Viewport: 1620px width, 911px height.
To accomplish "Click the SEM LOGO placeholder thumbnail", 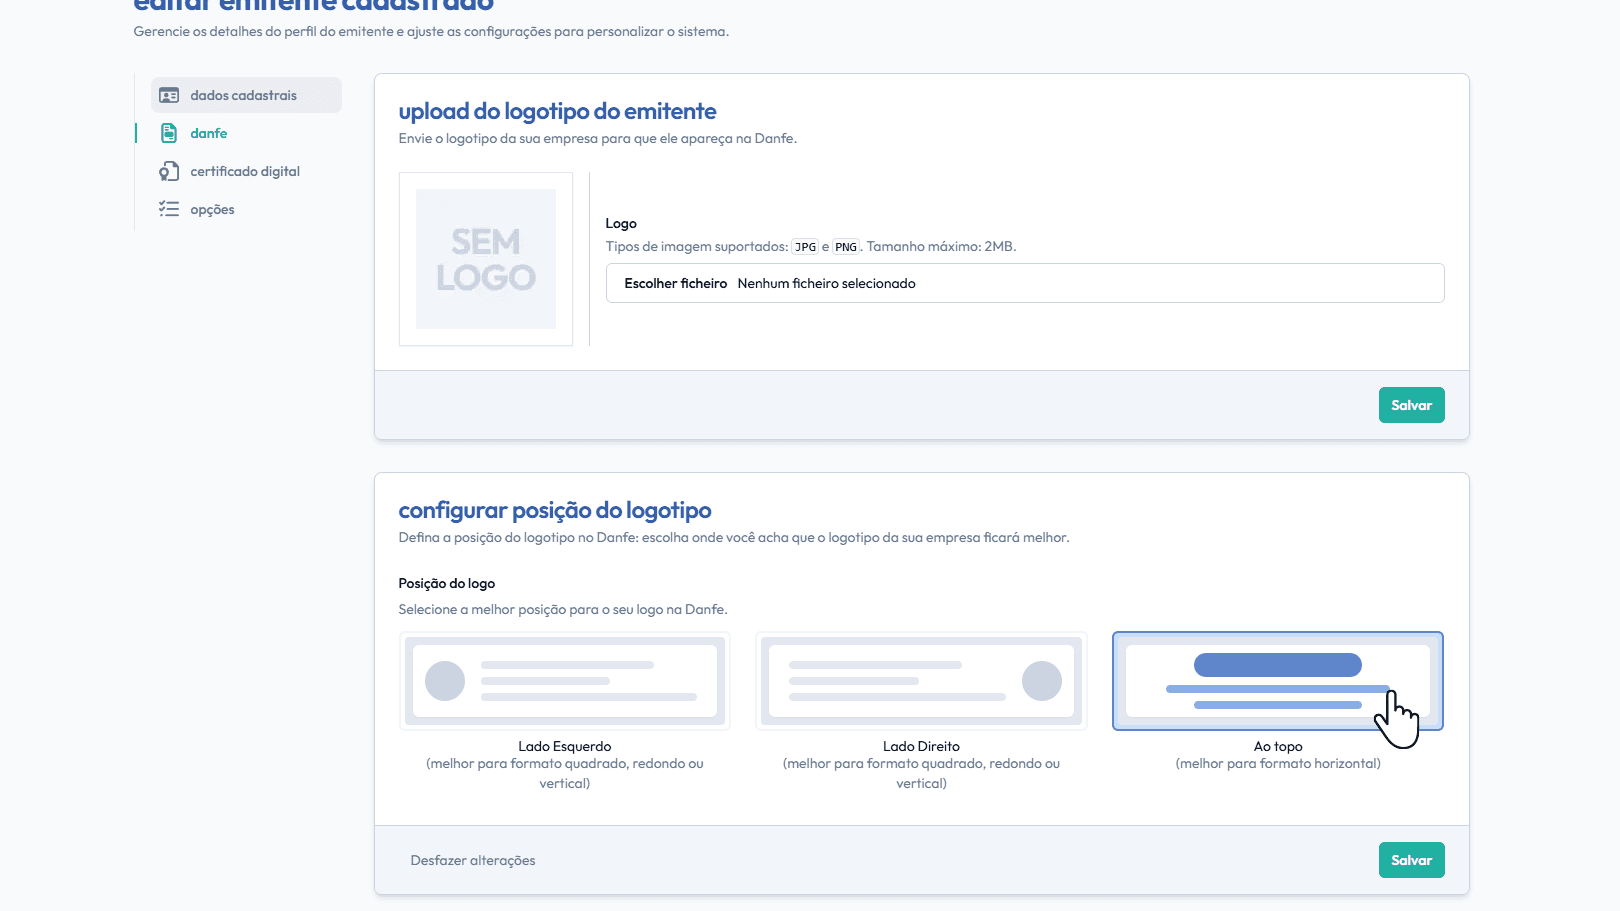I will [x=486, y=259].
